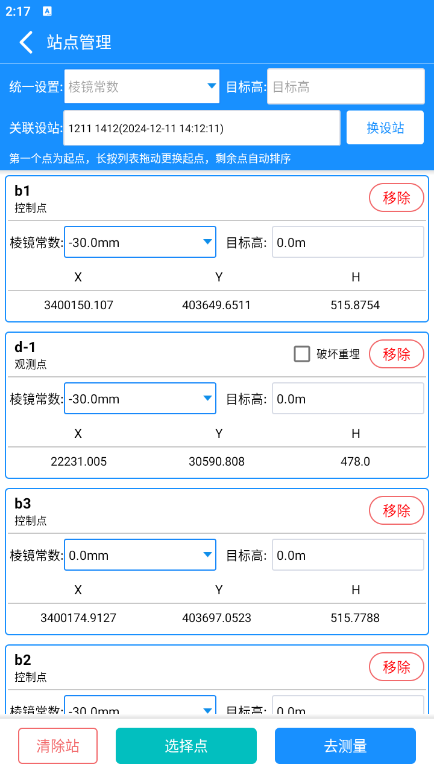The height and width of the screenshot is (773, 434).
Task: Edit the b1 目标高 field
Action: [348, 242]
